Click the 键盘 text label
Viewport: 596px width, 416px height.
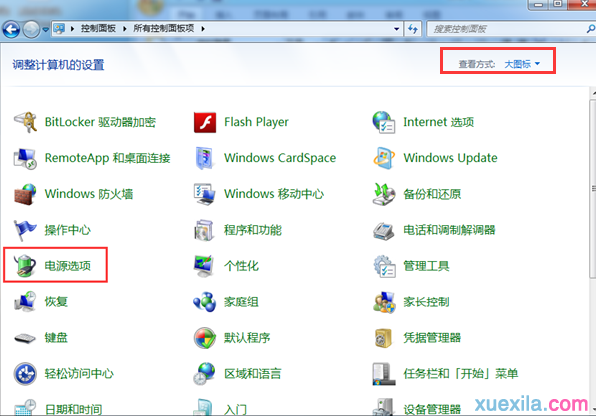pos(56,338)
